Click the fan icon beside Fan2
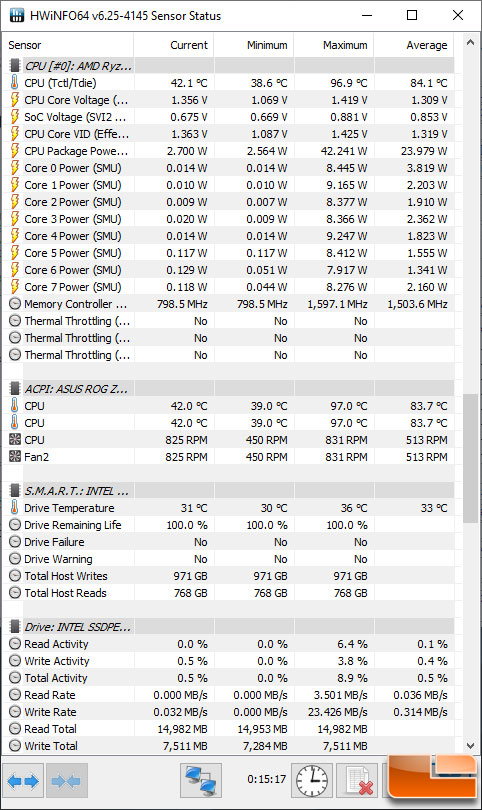 [15, 457]
